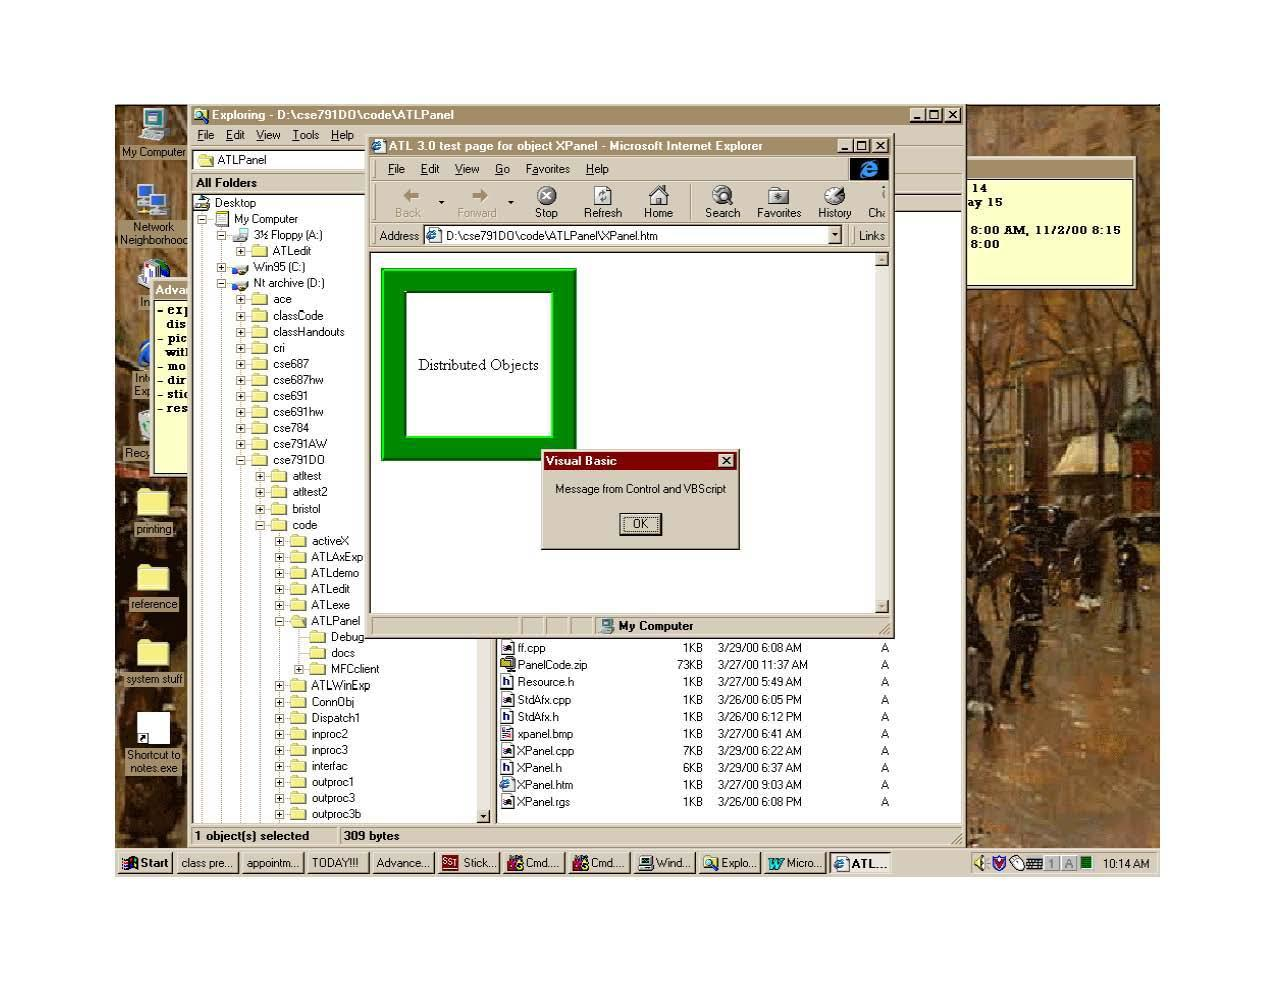Open the File menu in Internet Explorer
This screenshot has width=1276, height=987.
(x=397, y=169)
